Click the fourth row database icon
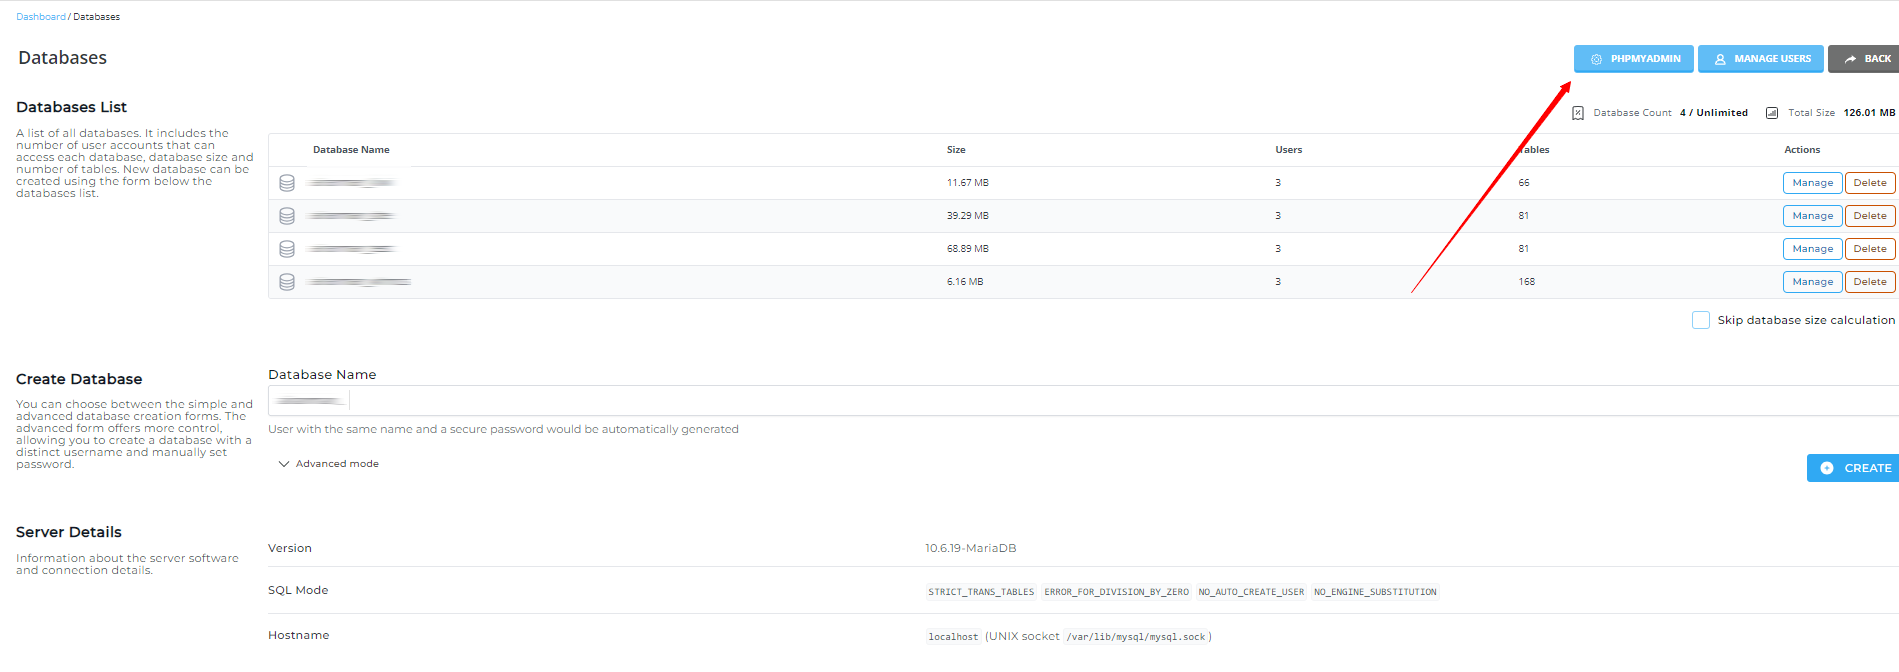The height and width of the screenshot is (672, 1899). 287,282
